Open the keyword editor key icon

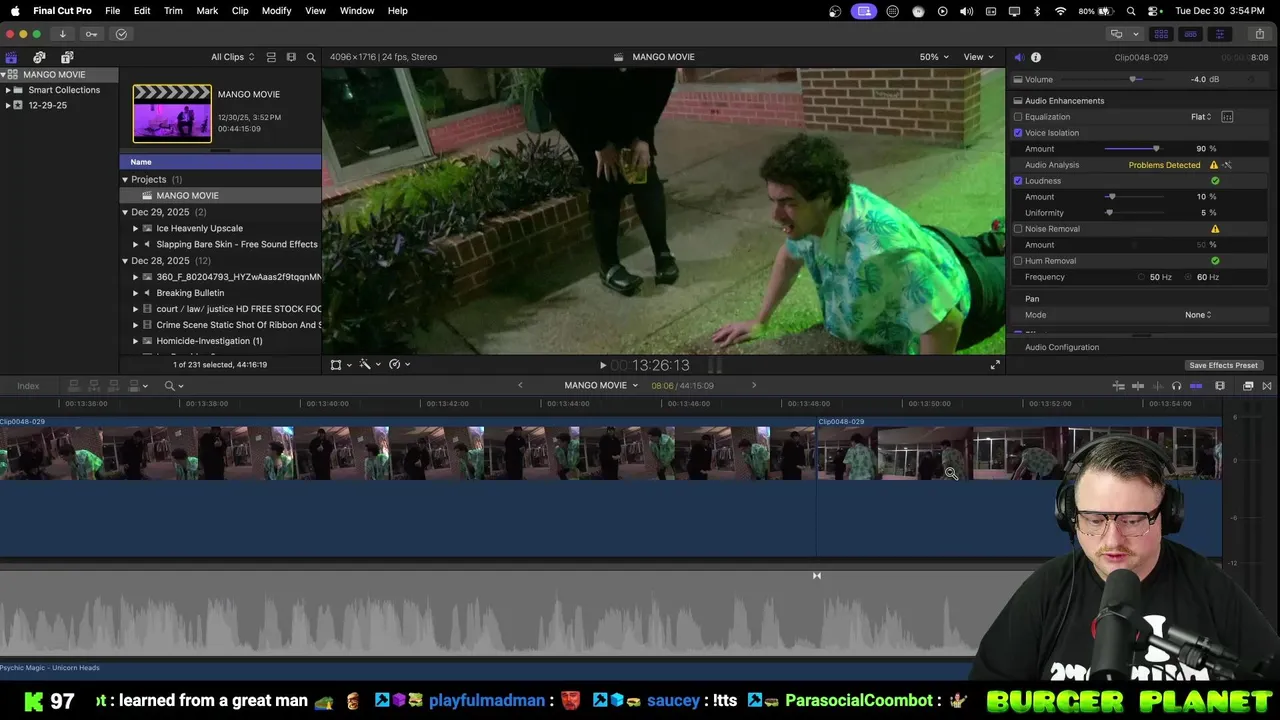tap(91, 34)
